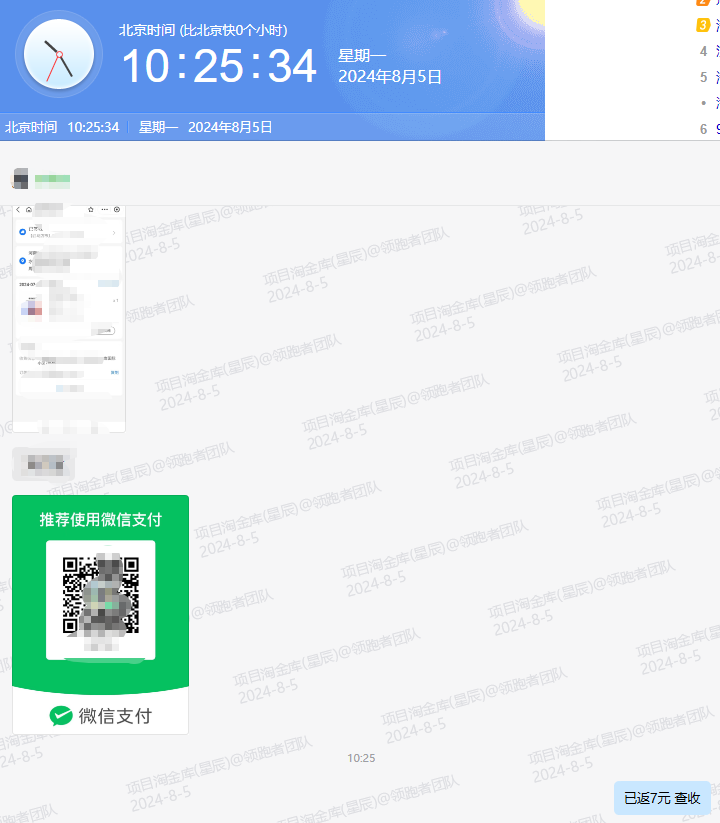Click the WeChat Pay green checkmark logo
The width and height of the screenshot is (720, 823).
(61, 715)
